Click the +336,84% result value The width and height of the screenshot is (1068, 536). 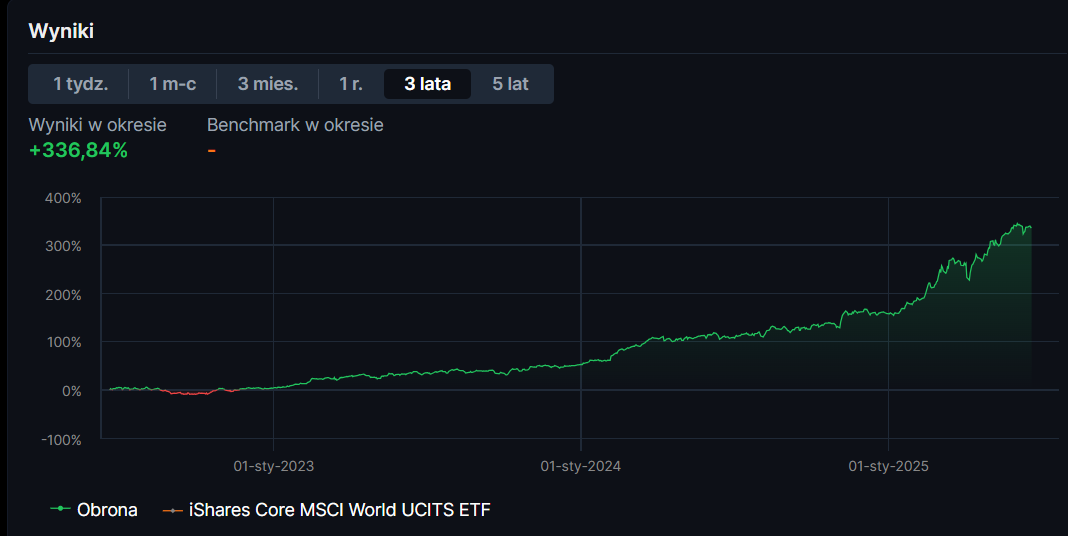point(78,151)
